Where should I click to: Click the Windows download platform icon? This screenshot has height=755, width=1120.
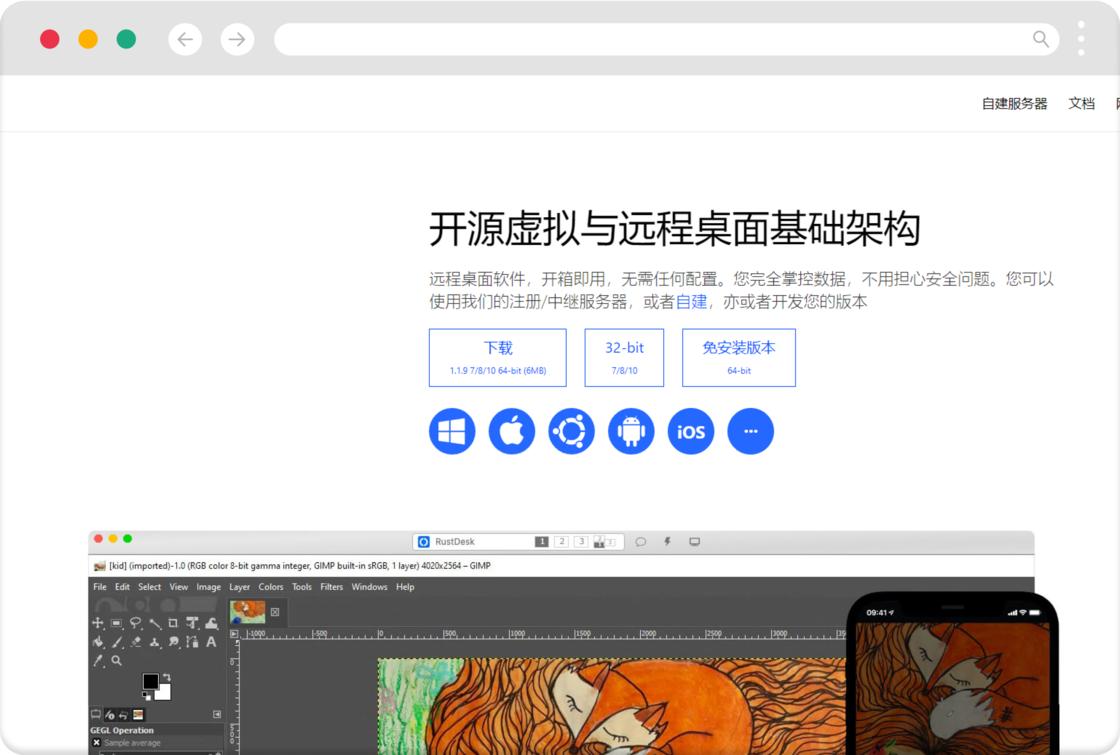pyautogui.click(x=451, y=430)
